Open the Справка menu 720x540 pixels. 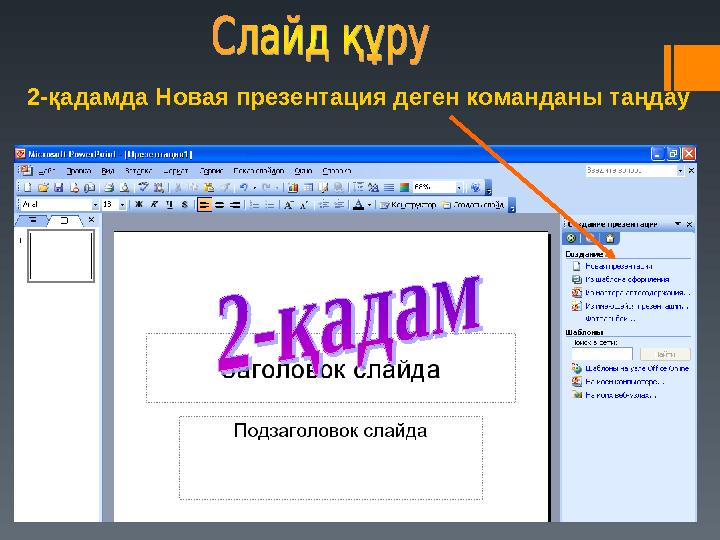pos(337,171)
